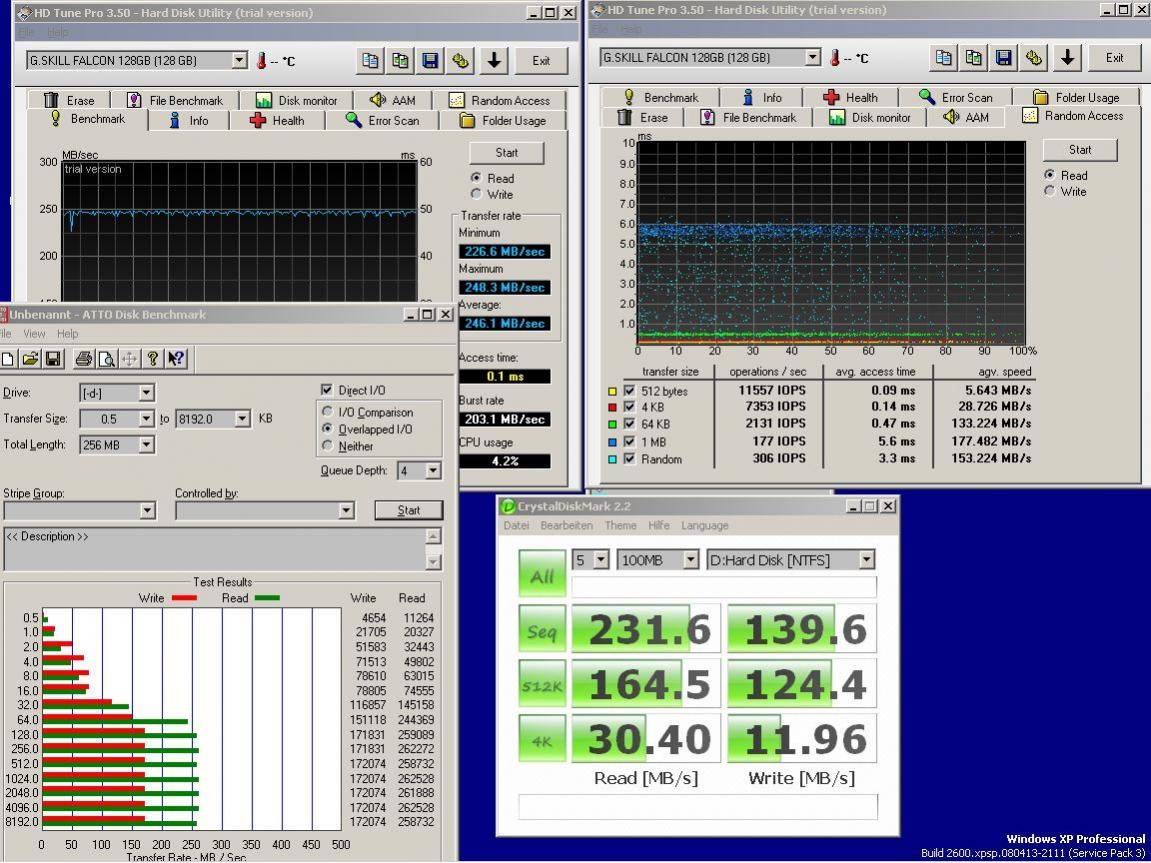The height and width of the screenshot is (863, 1151).
Task: Click options icon in right HD Tune toolbar
Action: [1034, 58]
